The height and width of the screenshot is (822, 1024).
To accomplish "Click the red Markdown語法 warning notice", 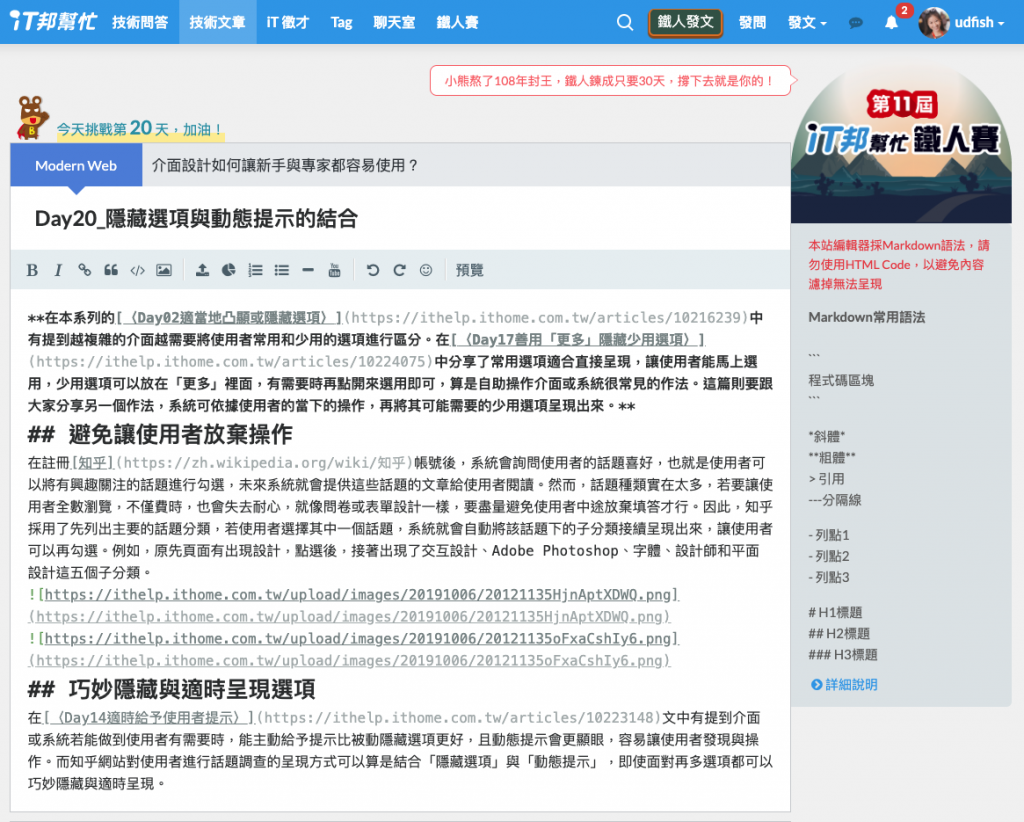I will point(899,264).
